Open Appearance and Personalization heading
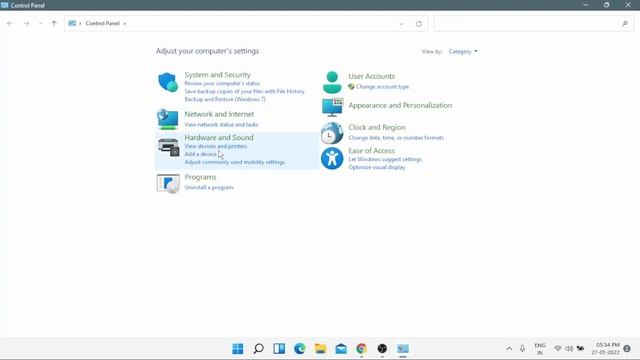Screen dimensions: 640x360 400,105
